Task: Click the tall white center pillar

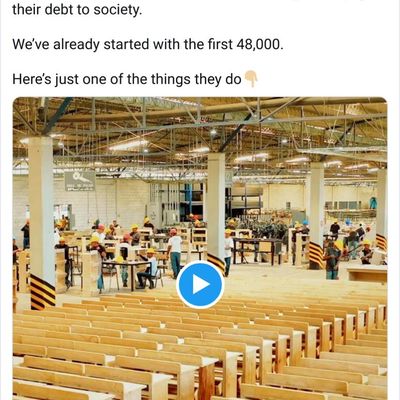Action: click(216, 208)
